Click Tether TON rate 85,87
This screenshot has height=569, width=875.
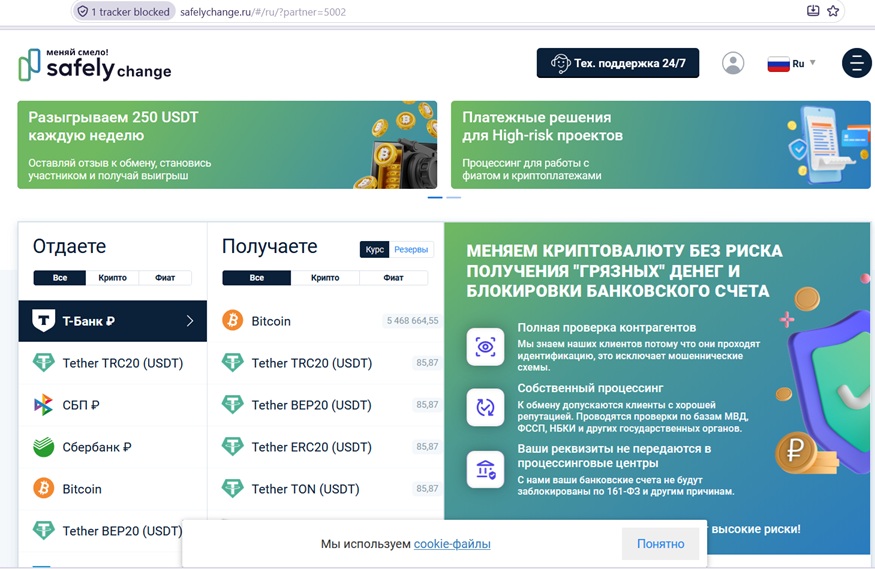[x=427, y=489]
